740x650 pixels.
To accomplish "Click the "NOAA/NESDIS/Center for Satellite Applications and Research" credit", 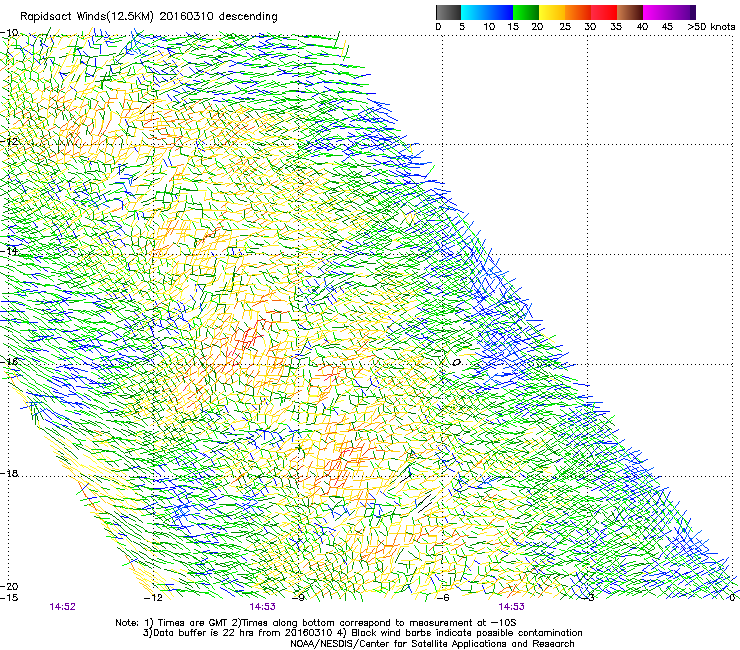I will click(x=432, y=644).
